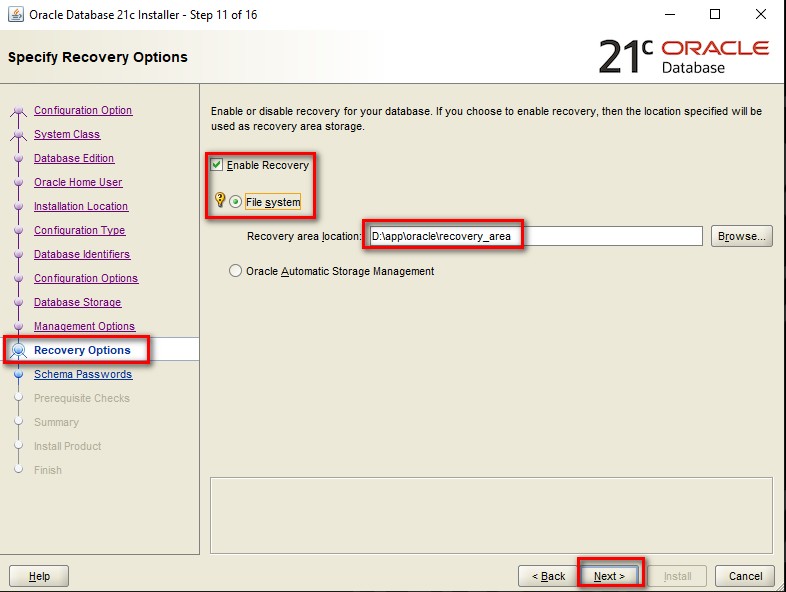Open the Schema Passwords step
This screenshot has width=786, height=592.
(83, 374)
